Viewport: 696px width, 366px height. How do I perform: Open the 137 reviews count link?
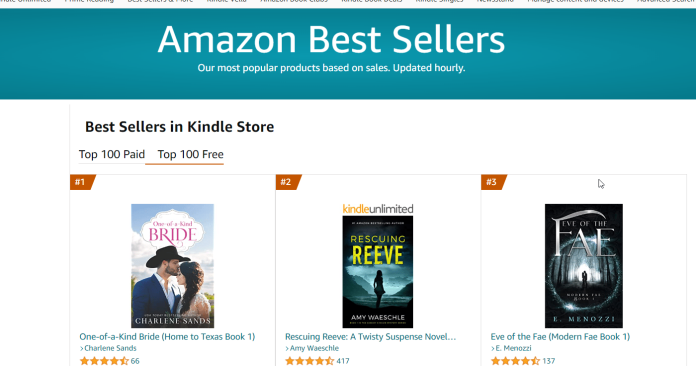[x=549, y=361]
